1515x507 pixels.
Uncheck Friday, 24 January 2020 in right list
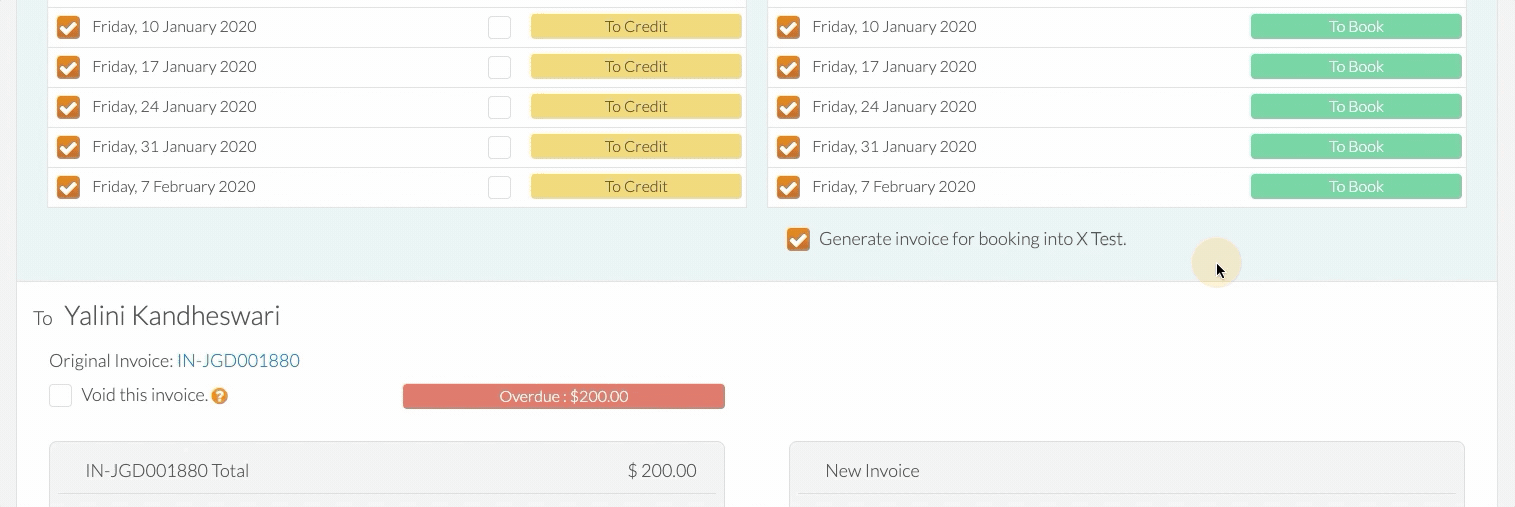(x=788, y=107)
